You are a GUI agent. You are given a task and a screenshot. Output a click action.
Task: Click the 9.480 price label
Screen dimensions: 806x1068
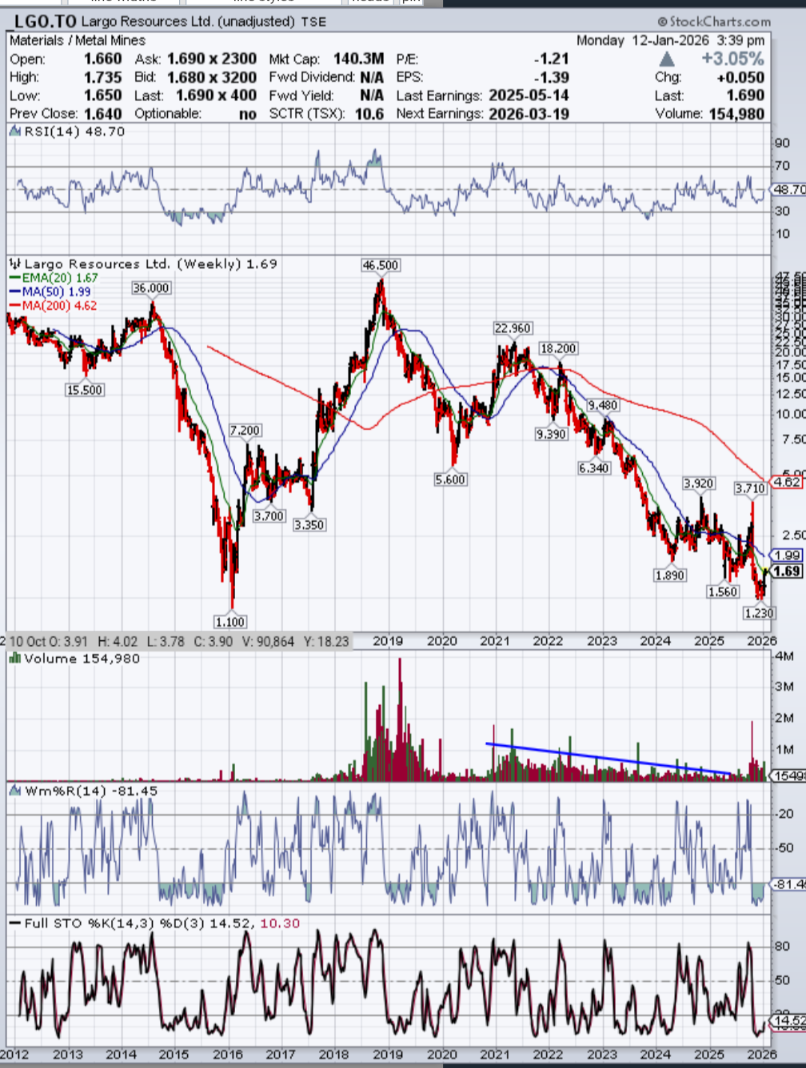[x=602, y=405]
